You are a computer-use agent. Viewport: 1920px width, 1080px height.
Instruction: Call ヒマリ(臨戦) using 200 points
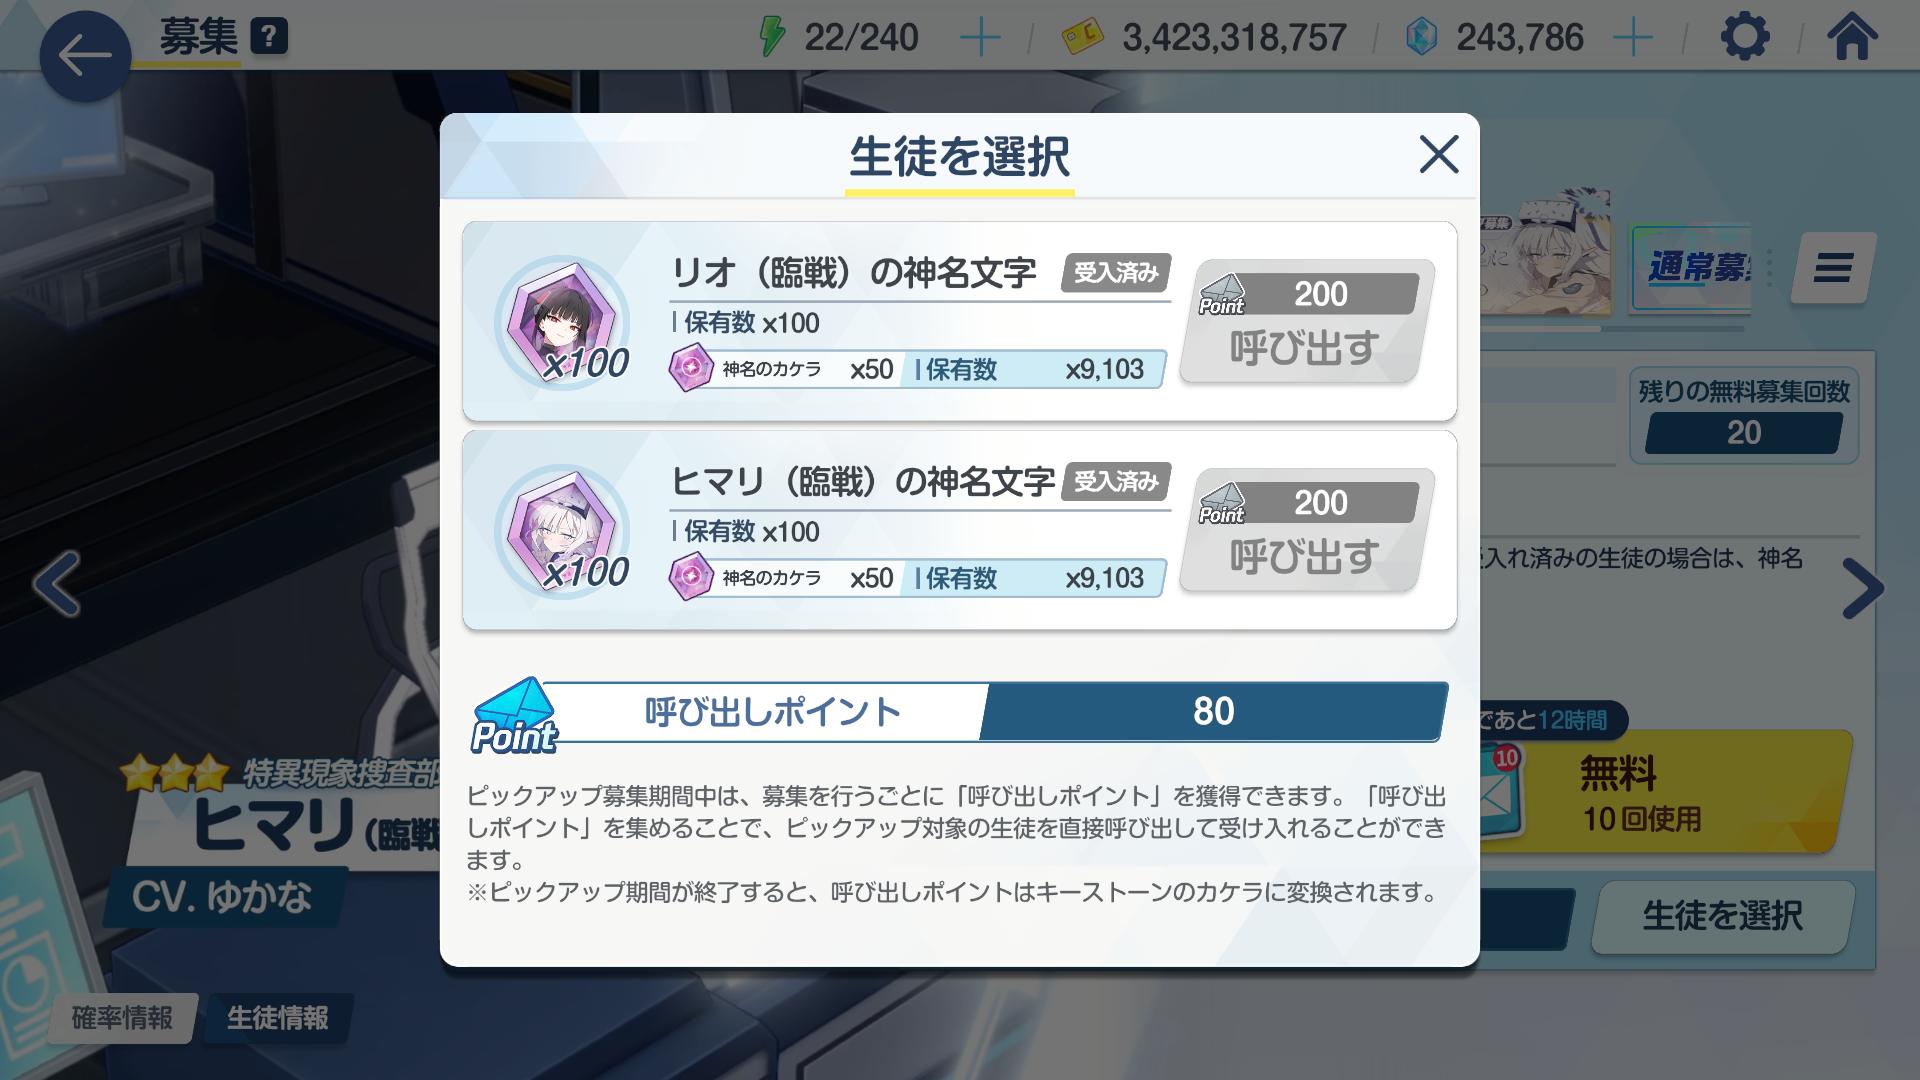[1306, 531]
